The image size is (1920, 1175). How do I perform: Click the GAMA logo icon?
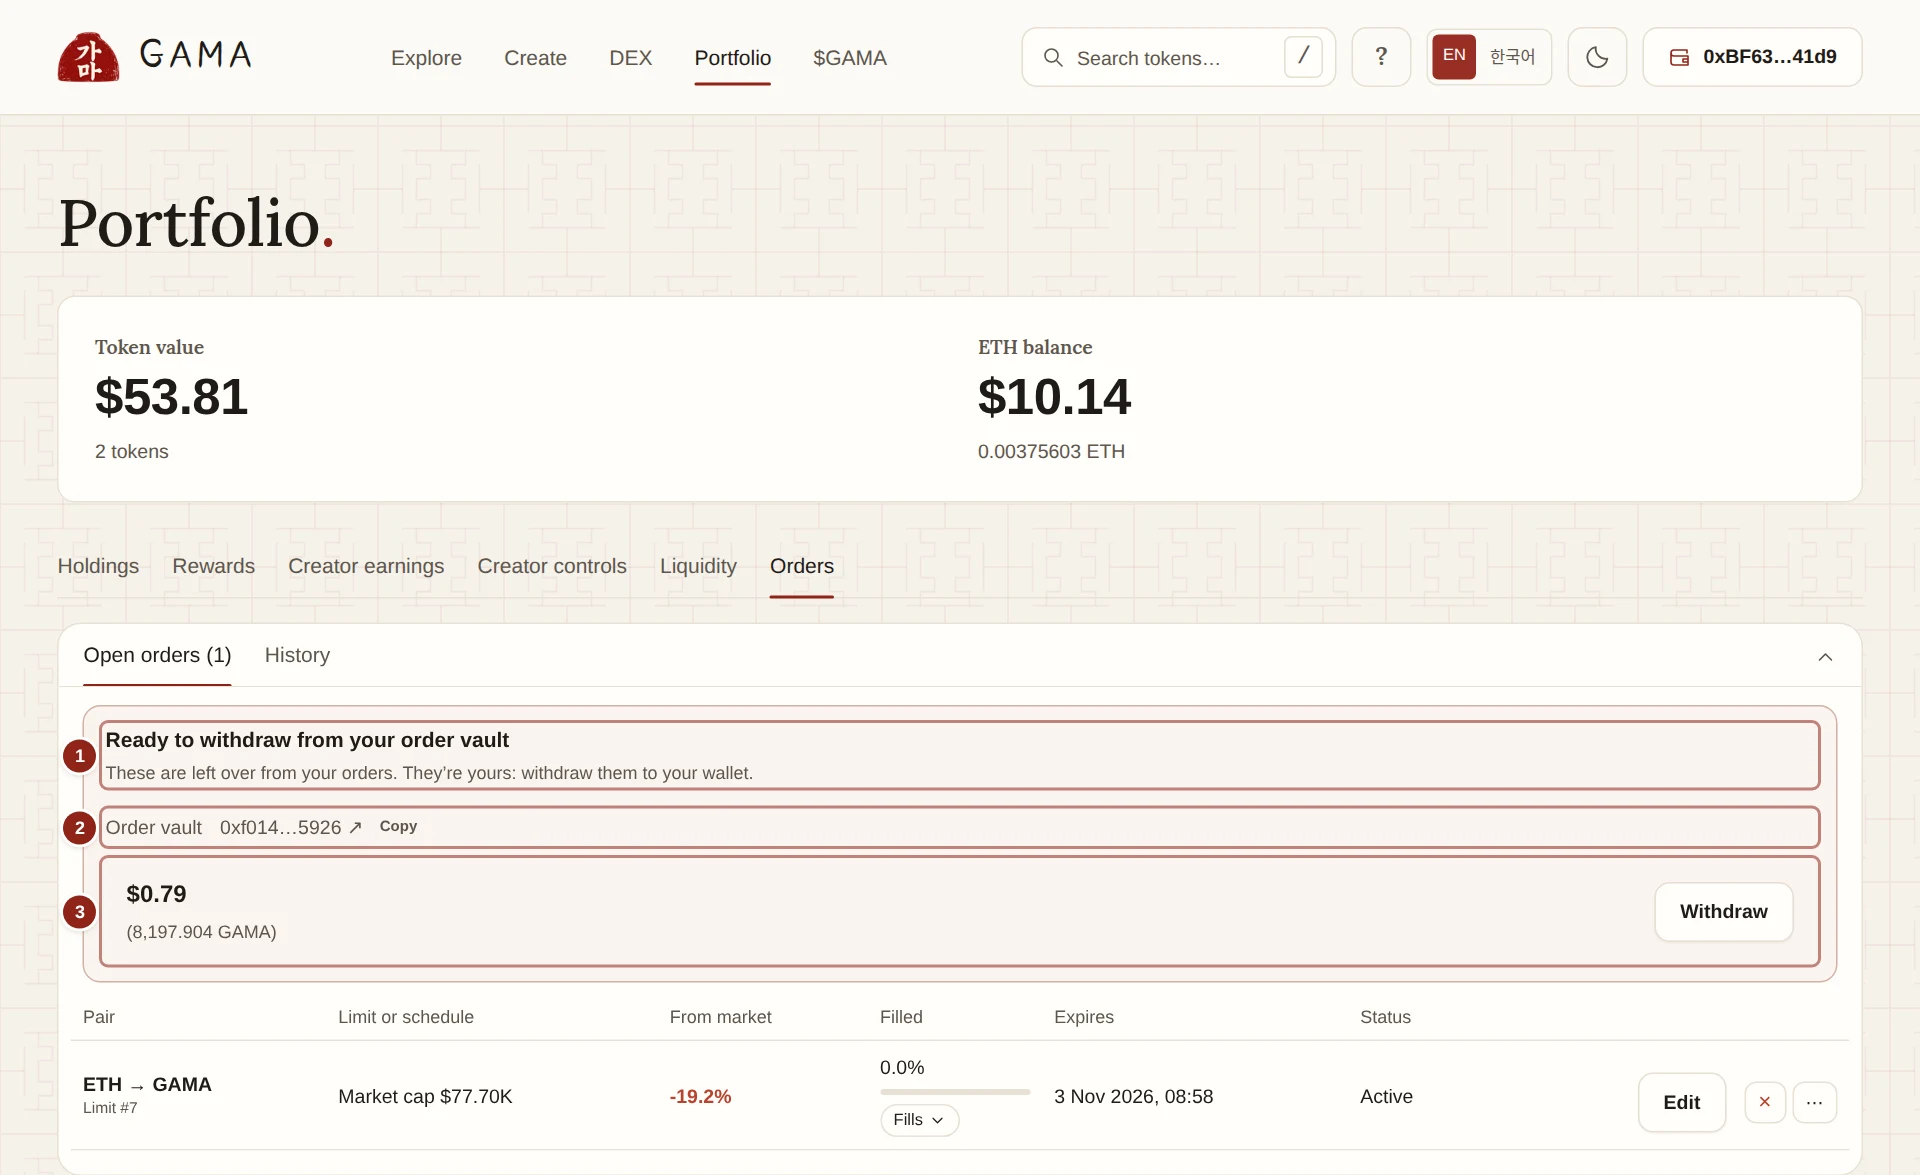pyautogui.click(x=88, y=57)
